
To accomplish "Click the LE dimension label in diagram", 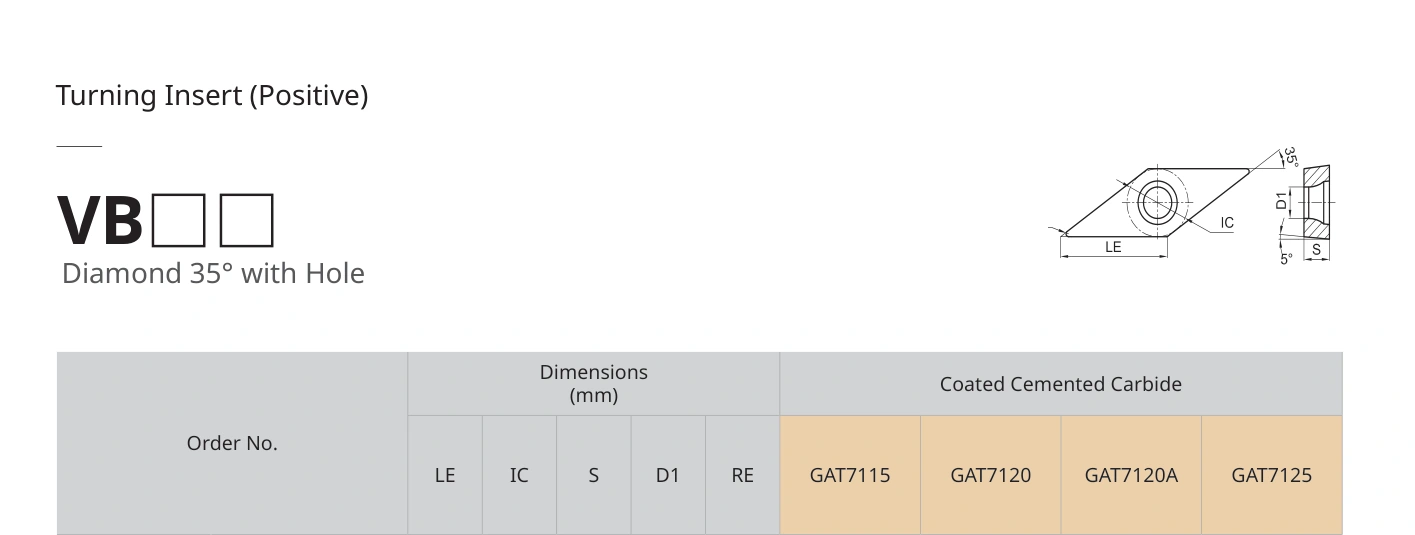I will (x=1113, y=247).
